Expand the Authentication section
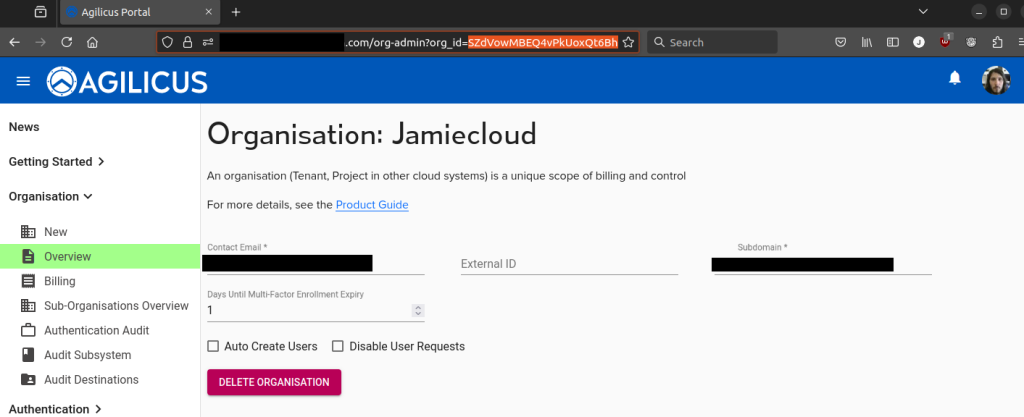This screenshot has width=1024, height=417. tap(56, 409)
